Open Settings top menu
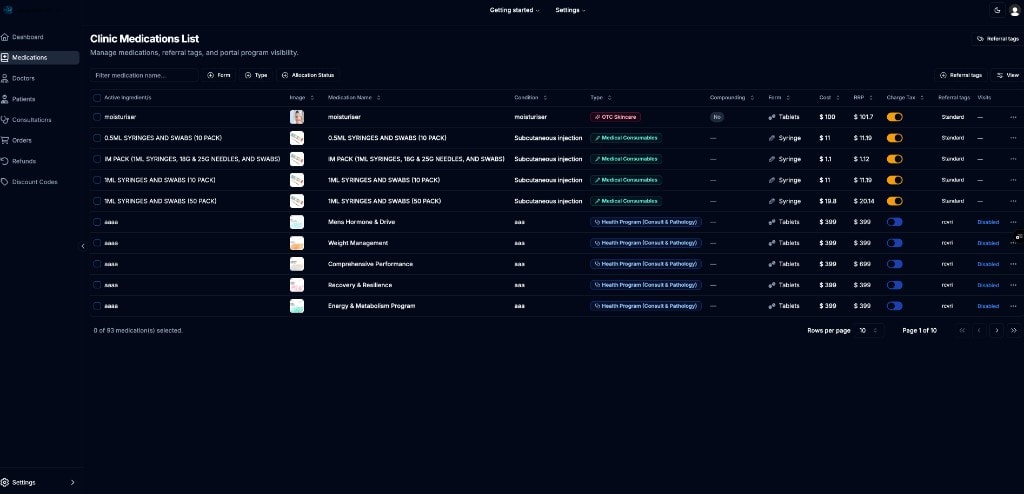This screenshot has height=494, width=1024. coord(570,10)
